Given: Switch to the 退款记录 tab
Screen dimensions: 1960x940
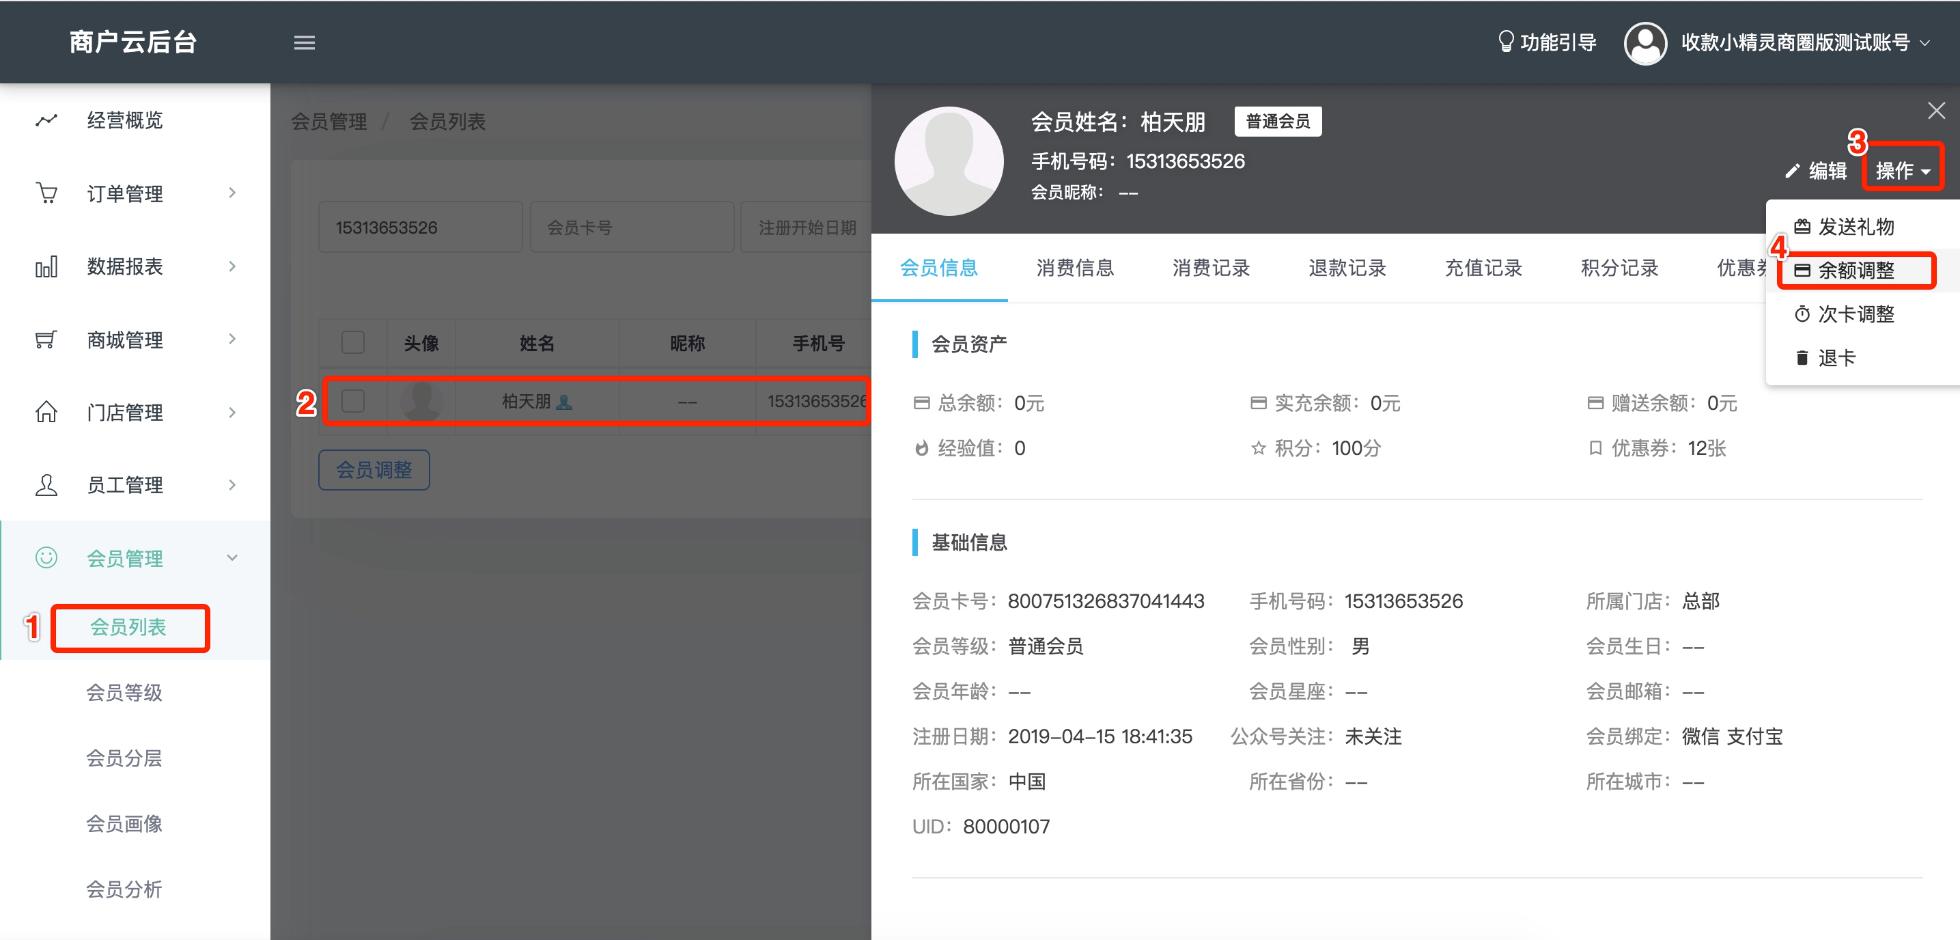Looking at the screenshot, I should click(x=1347, y=268).
